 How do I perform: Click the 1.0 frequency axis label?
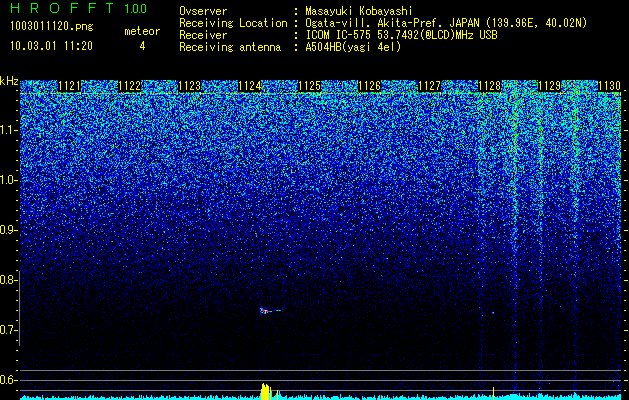pyautogui.click(x=8, y=181)
